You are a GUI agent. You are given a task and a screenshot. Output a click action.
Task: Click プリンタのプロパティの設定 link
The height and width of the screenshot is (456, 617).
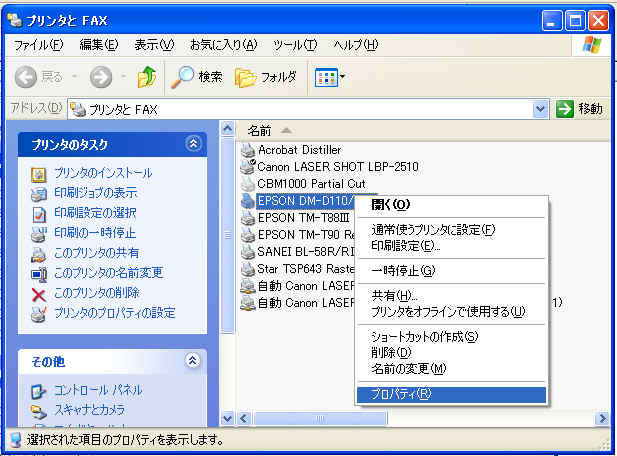tap(115, 313)
